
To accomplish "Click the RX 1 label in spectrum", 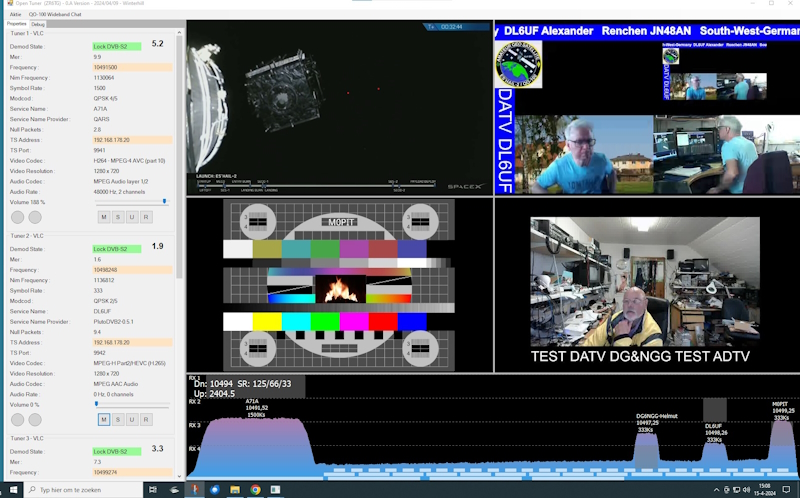I will [194, 378].
